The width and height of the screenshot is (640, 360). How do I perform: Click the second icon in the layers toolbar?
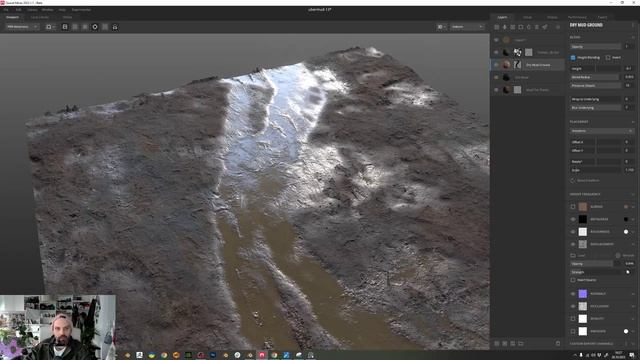504,27
